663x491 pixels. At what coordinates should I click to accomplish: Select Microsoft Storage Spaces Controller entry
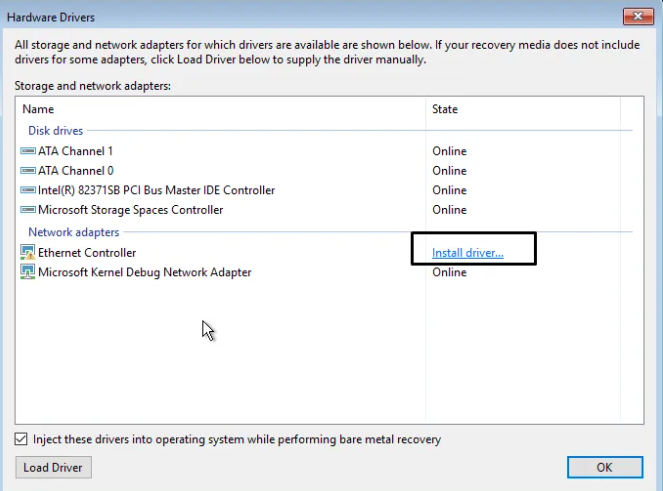click(x=130, y=210)
